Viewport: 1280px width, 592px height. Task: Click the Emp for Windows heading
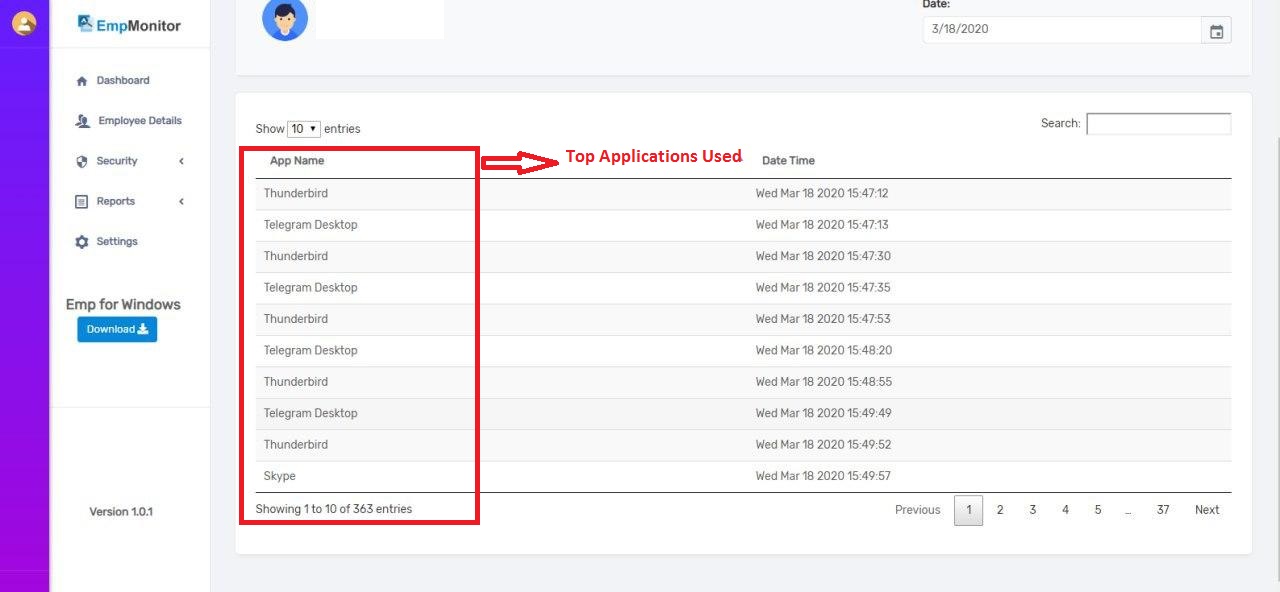[x=123, y=305]
